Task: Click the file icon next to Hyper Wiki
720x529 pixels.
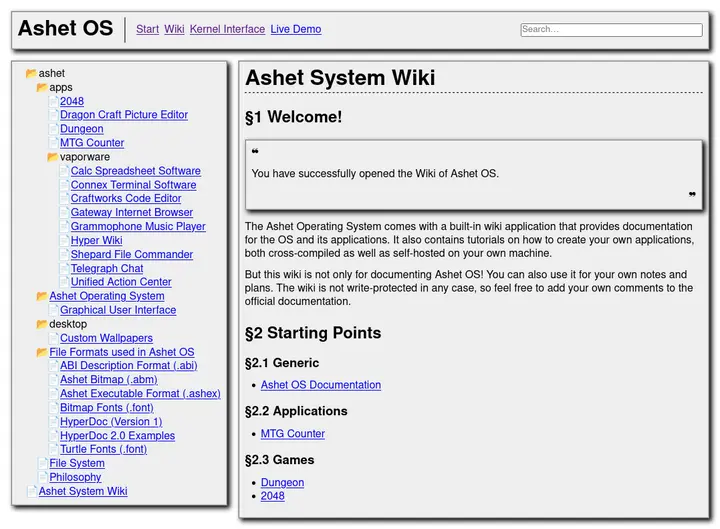Action: tap(64, 241)
